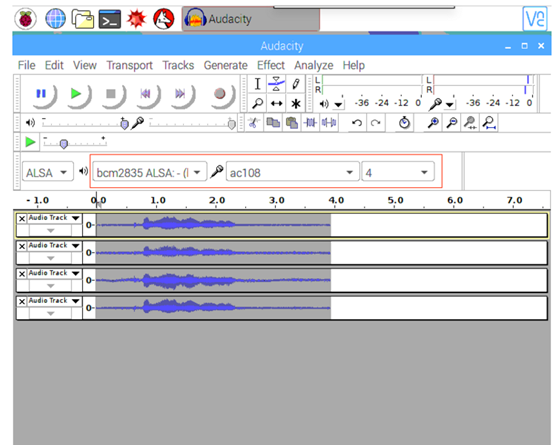Open the bcm2835 ALSA output device dropdown
The width and height of the screenshot is (558, 447).
(x=149, y=172)
